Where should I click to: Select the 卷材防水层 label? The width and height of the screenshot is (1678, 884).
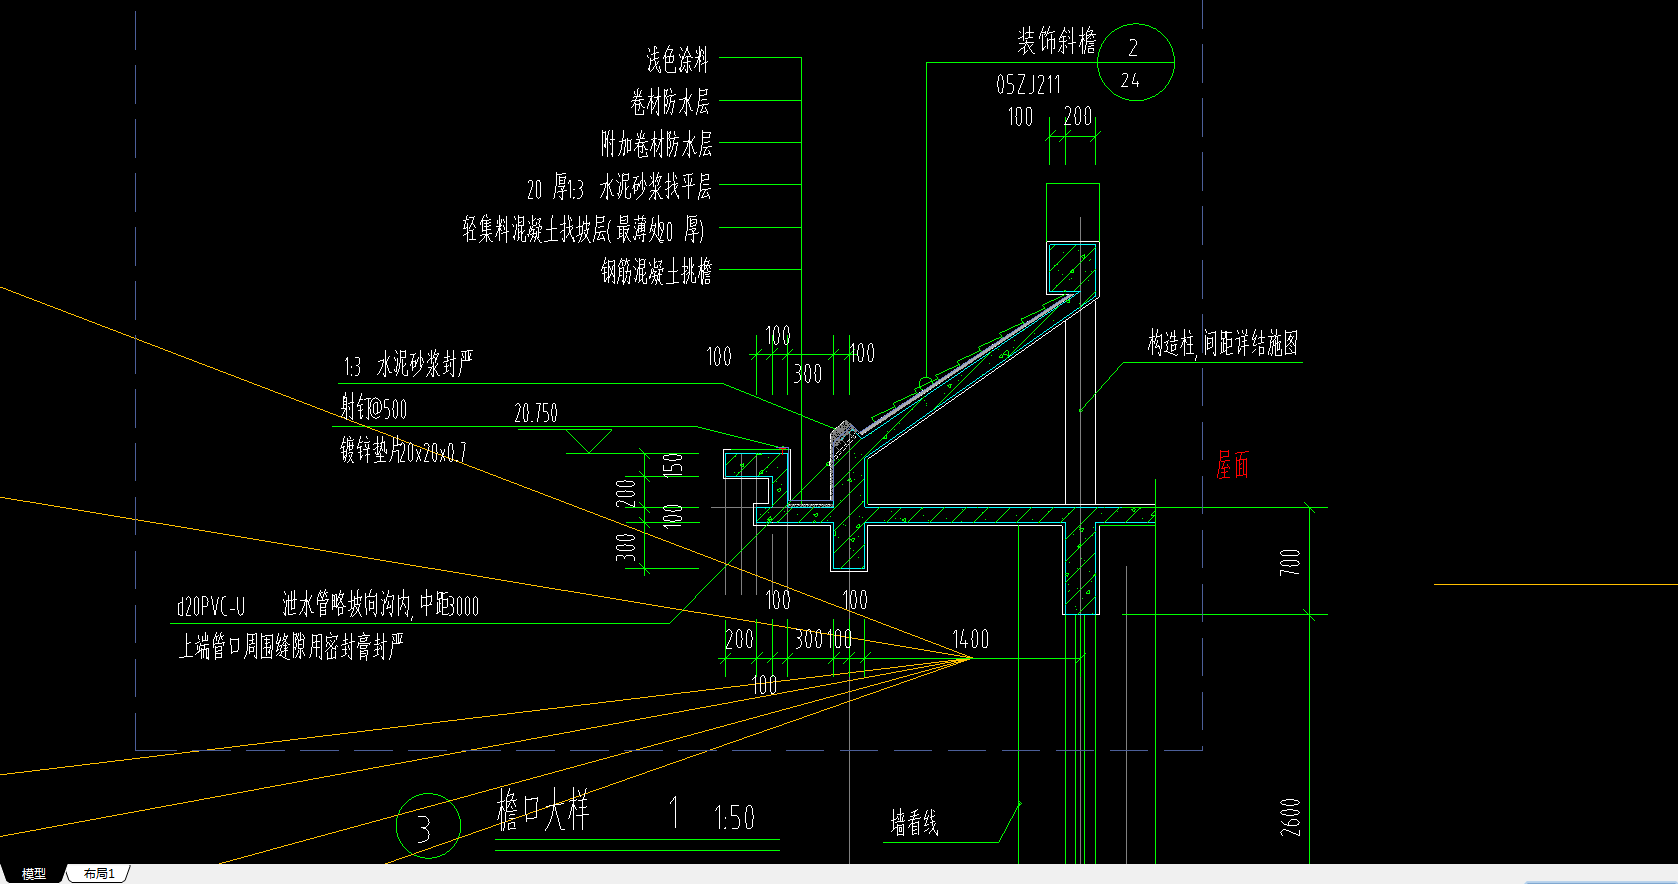[x=670, y=102]
